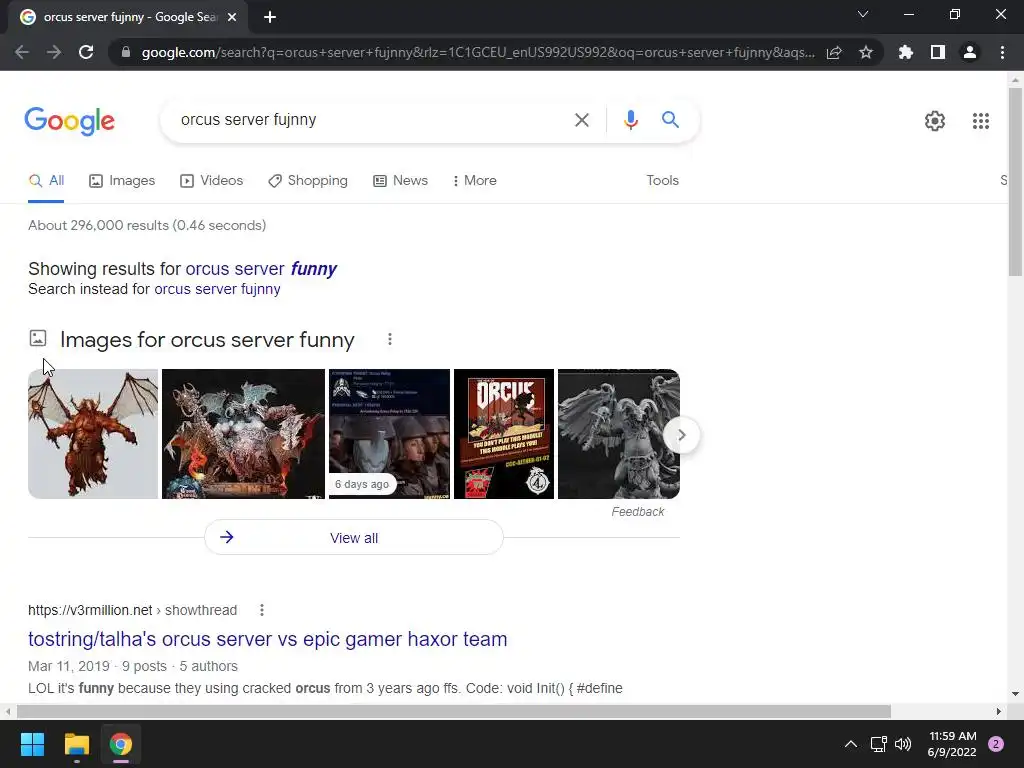Open the browser side panel
1024x768 pixels.
(x=938, y=52)
